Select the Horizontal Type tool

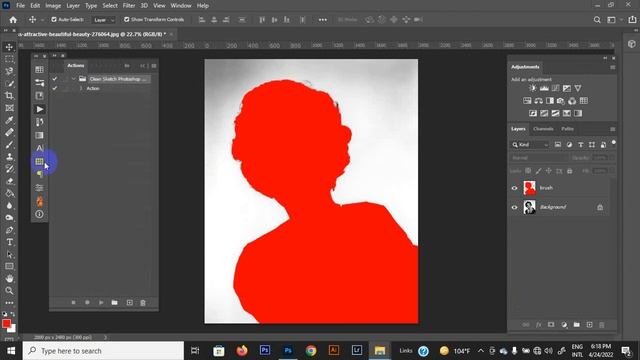click(9, 242)
